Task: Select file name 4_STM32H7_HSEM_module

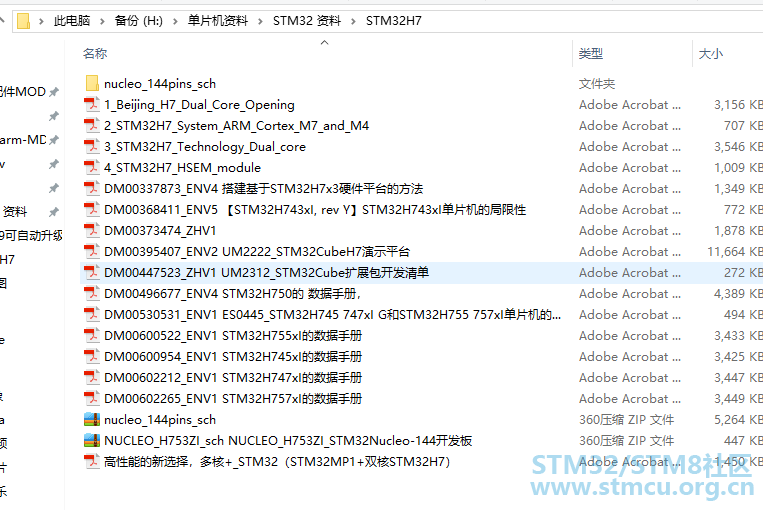Action: click(x=182, y=167)
